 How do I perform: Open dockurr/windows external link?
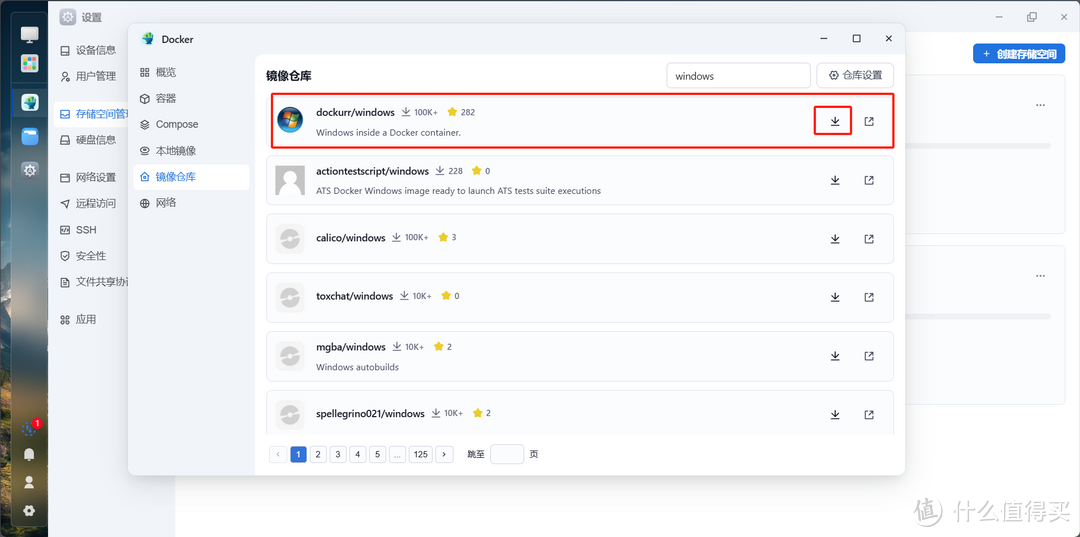(869, 121)
